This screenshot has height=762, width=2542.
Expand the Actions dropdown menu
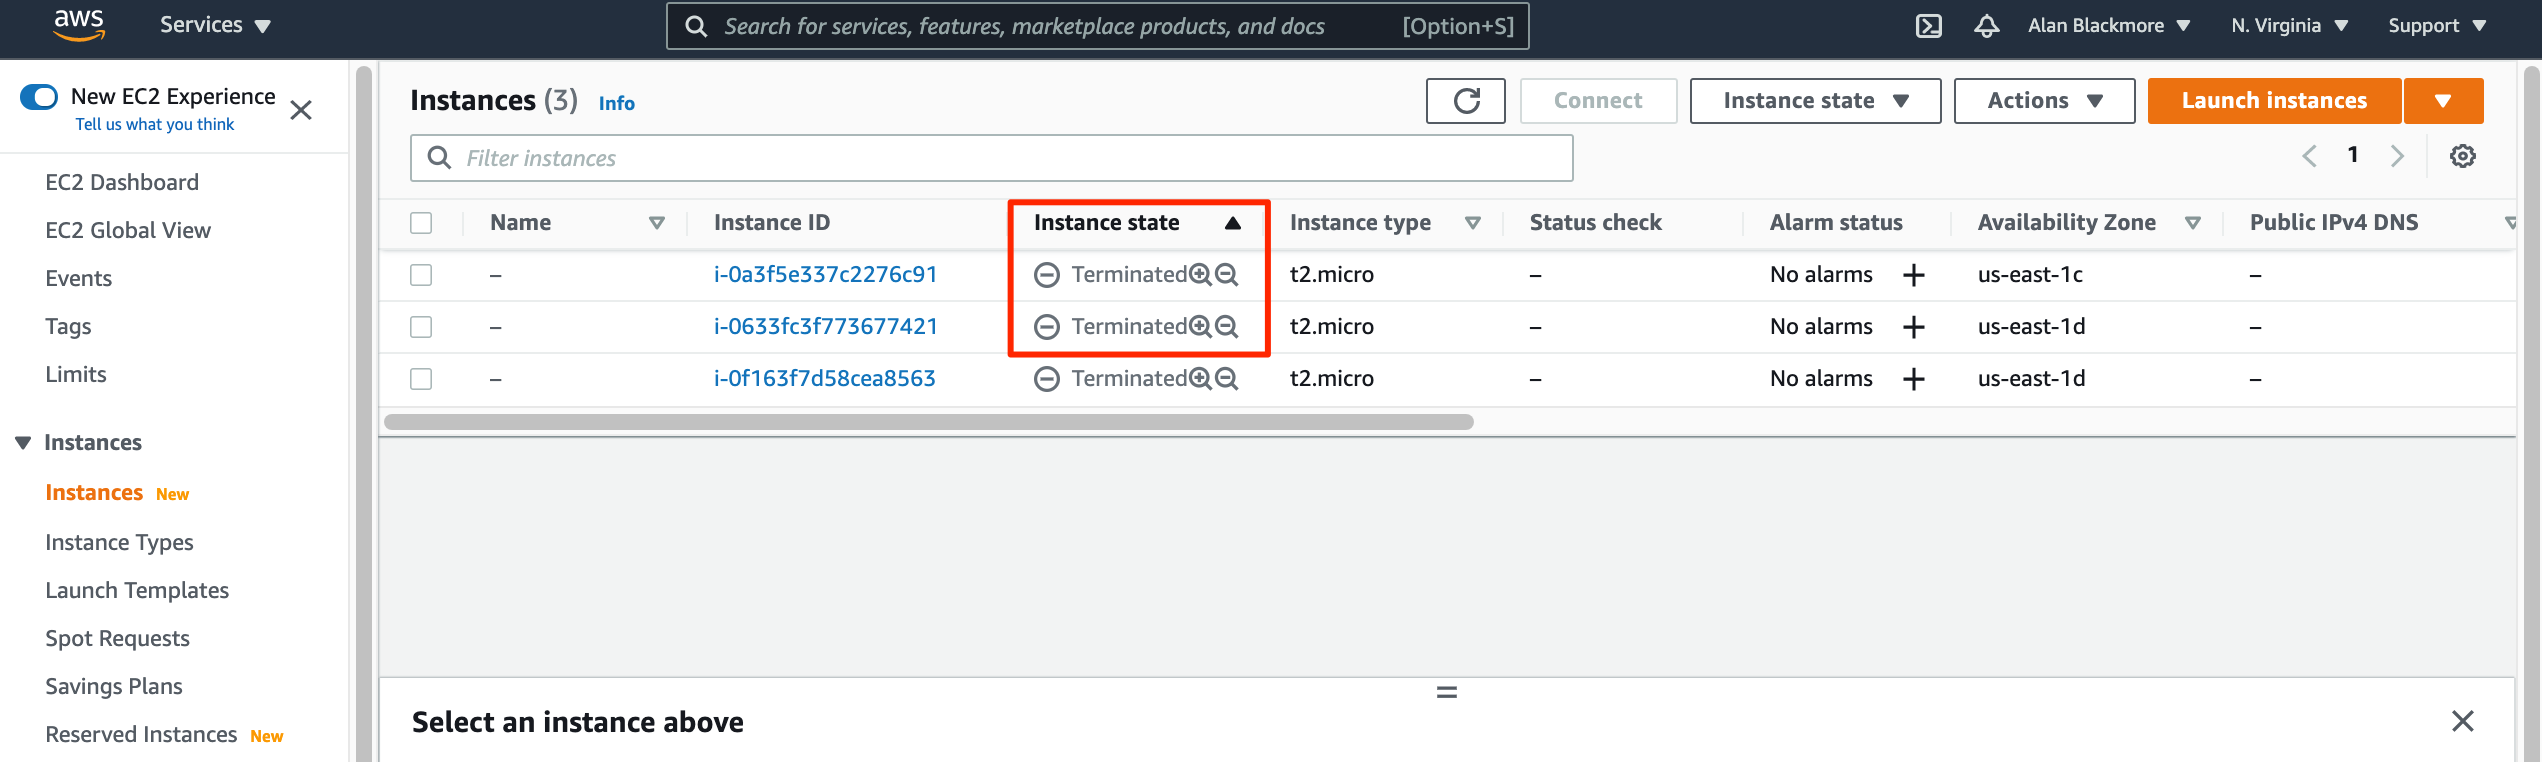tap(2043, 101)
